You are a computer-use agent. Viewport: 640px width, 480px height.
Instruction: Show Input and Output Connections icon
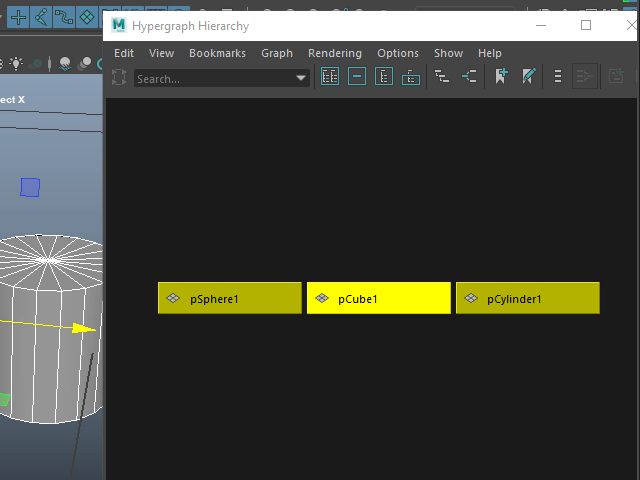click(x=469, y=77)
